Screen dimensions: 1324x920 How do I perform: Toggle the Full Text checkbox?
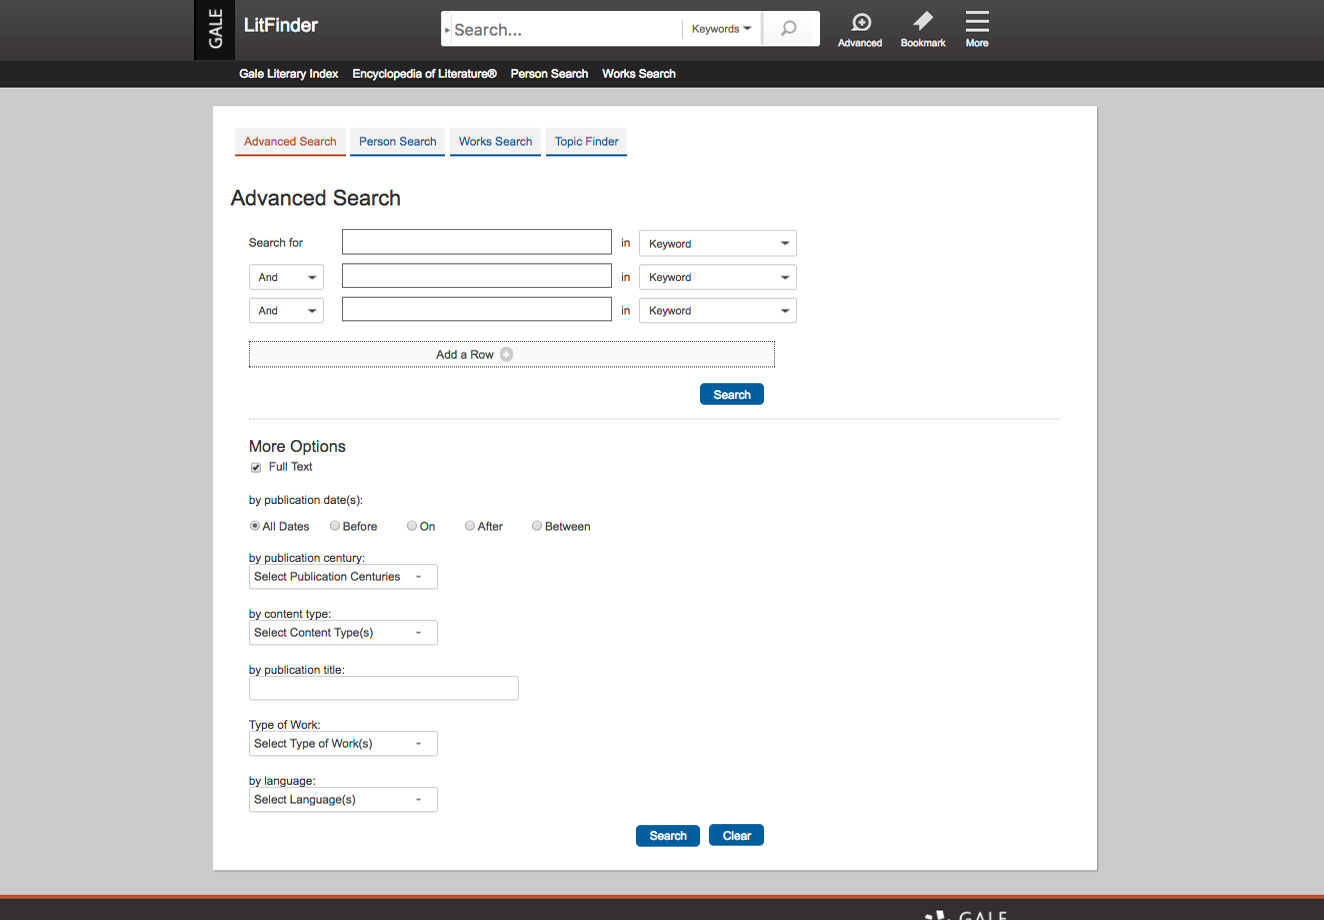pyautogui.click(x=256, y=467)
